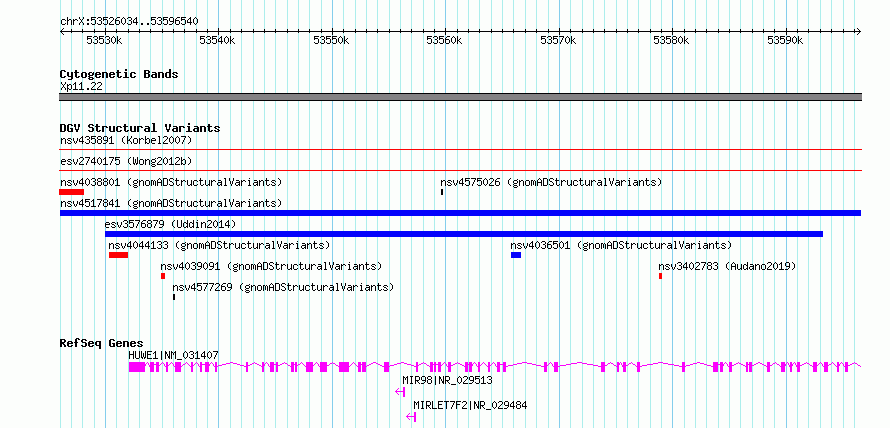Click the 53570k ruler tick label
The height and width of the screenshot is (428, 890).
559,41
